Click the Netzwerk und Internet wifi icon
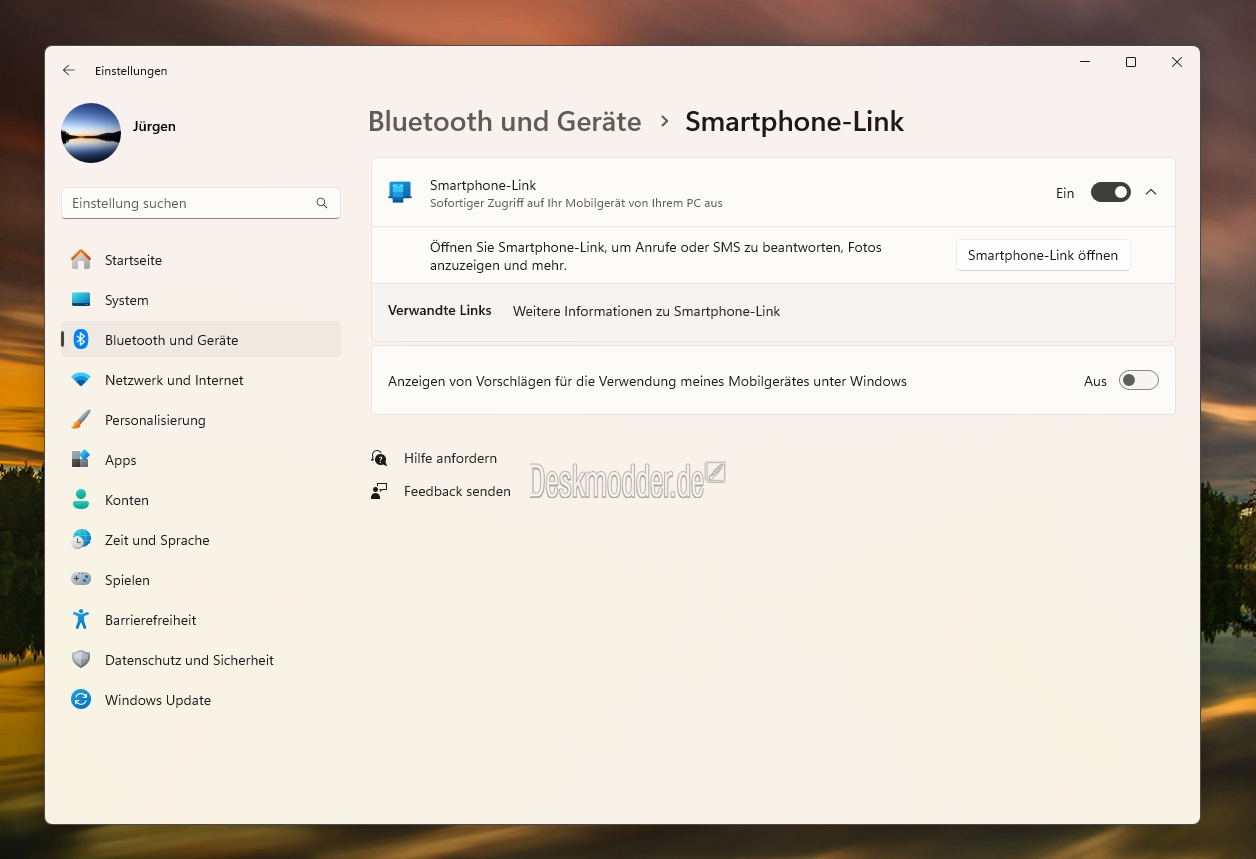 click(81, 380)
